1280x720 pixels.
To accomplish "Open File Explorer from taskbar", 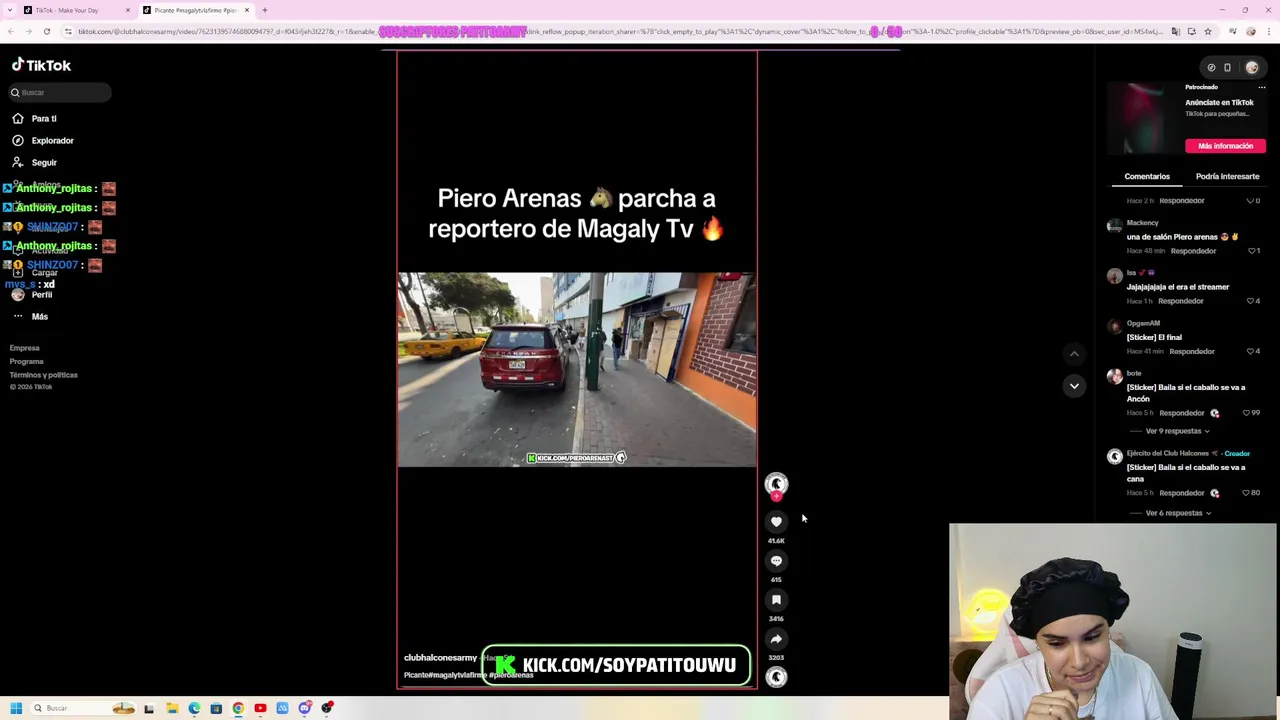I will coord(172,708).
